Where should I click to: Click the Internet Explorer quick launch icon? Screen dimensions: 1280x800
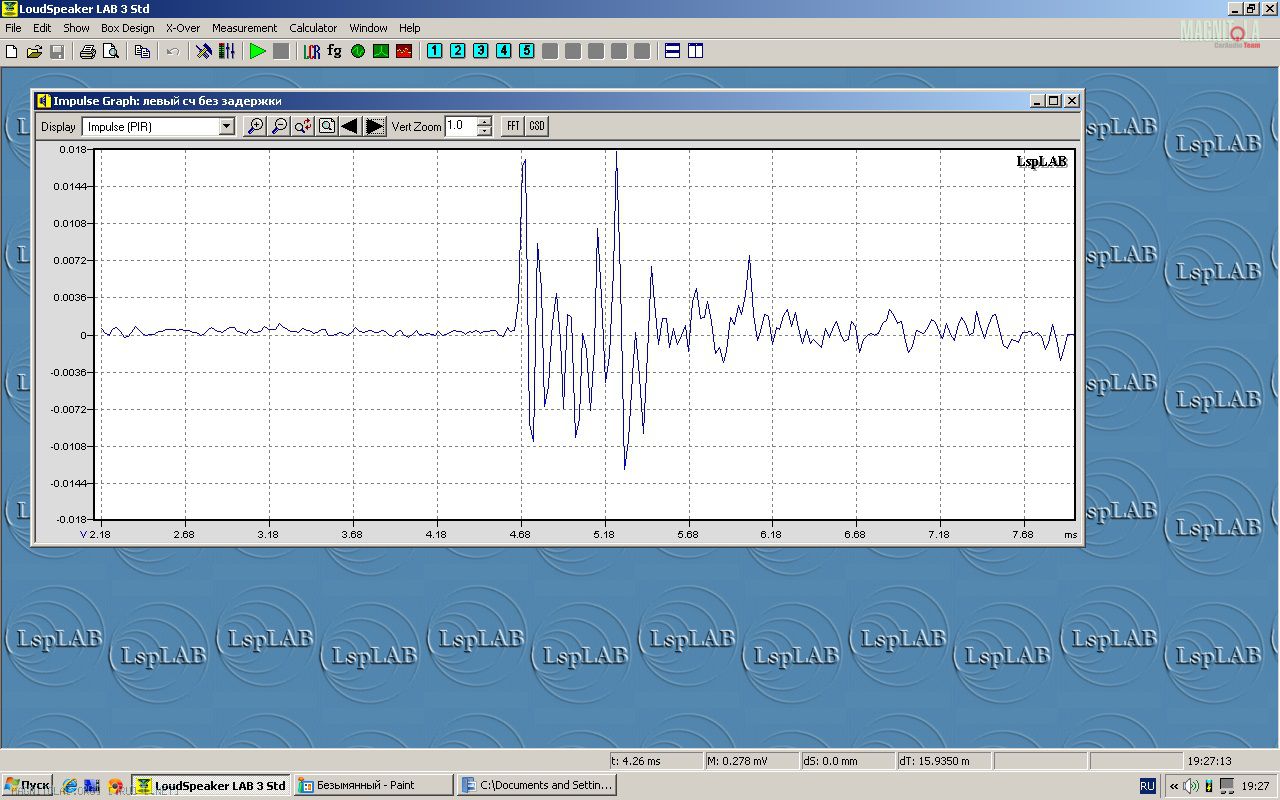[69, 786]
